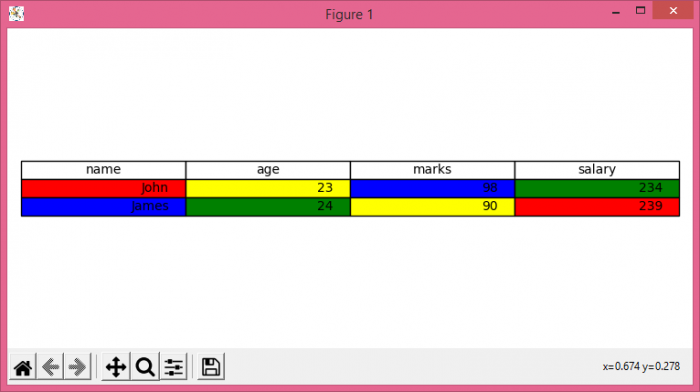The width and height of the screenshot is (700, 392).
Task: Click the yellow cell containing 23
Action: (268, 188)
